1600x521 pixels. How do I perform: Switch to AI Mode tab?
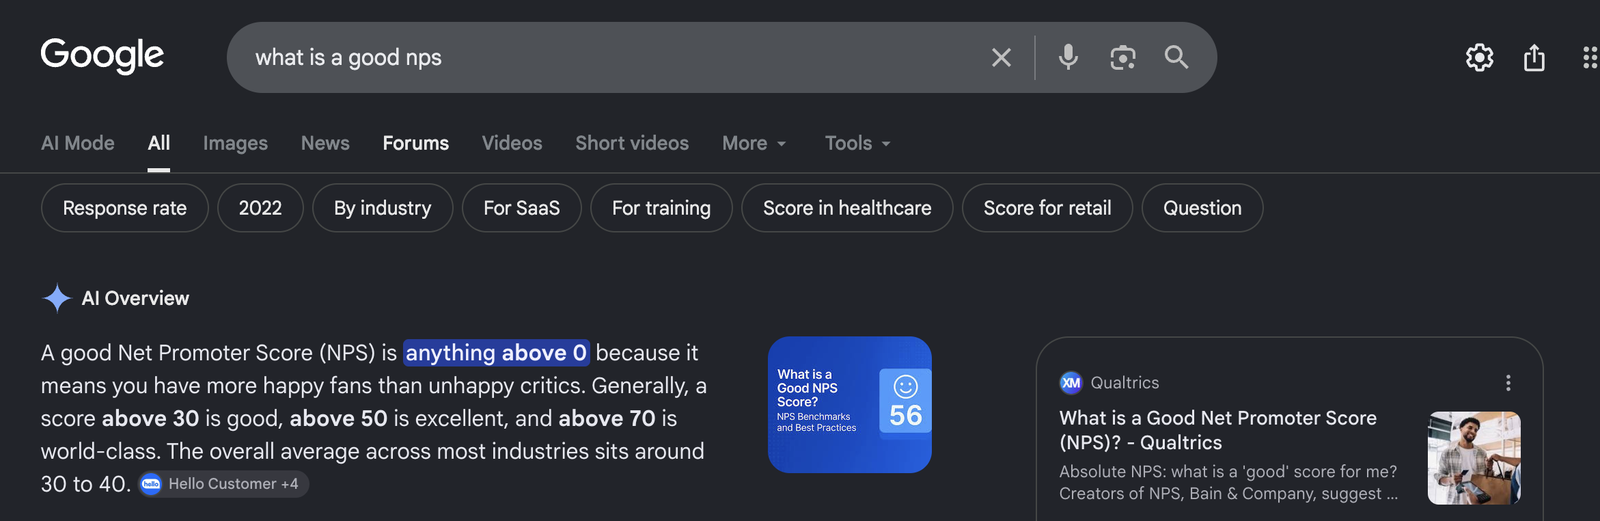pos(78,143)
